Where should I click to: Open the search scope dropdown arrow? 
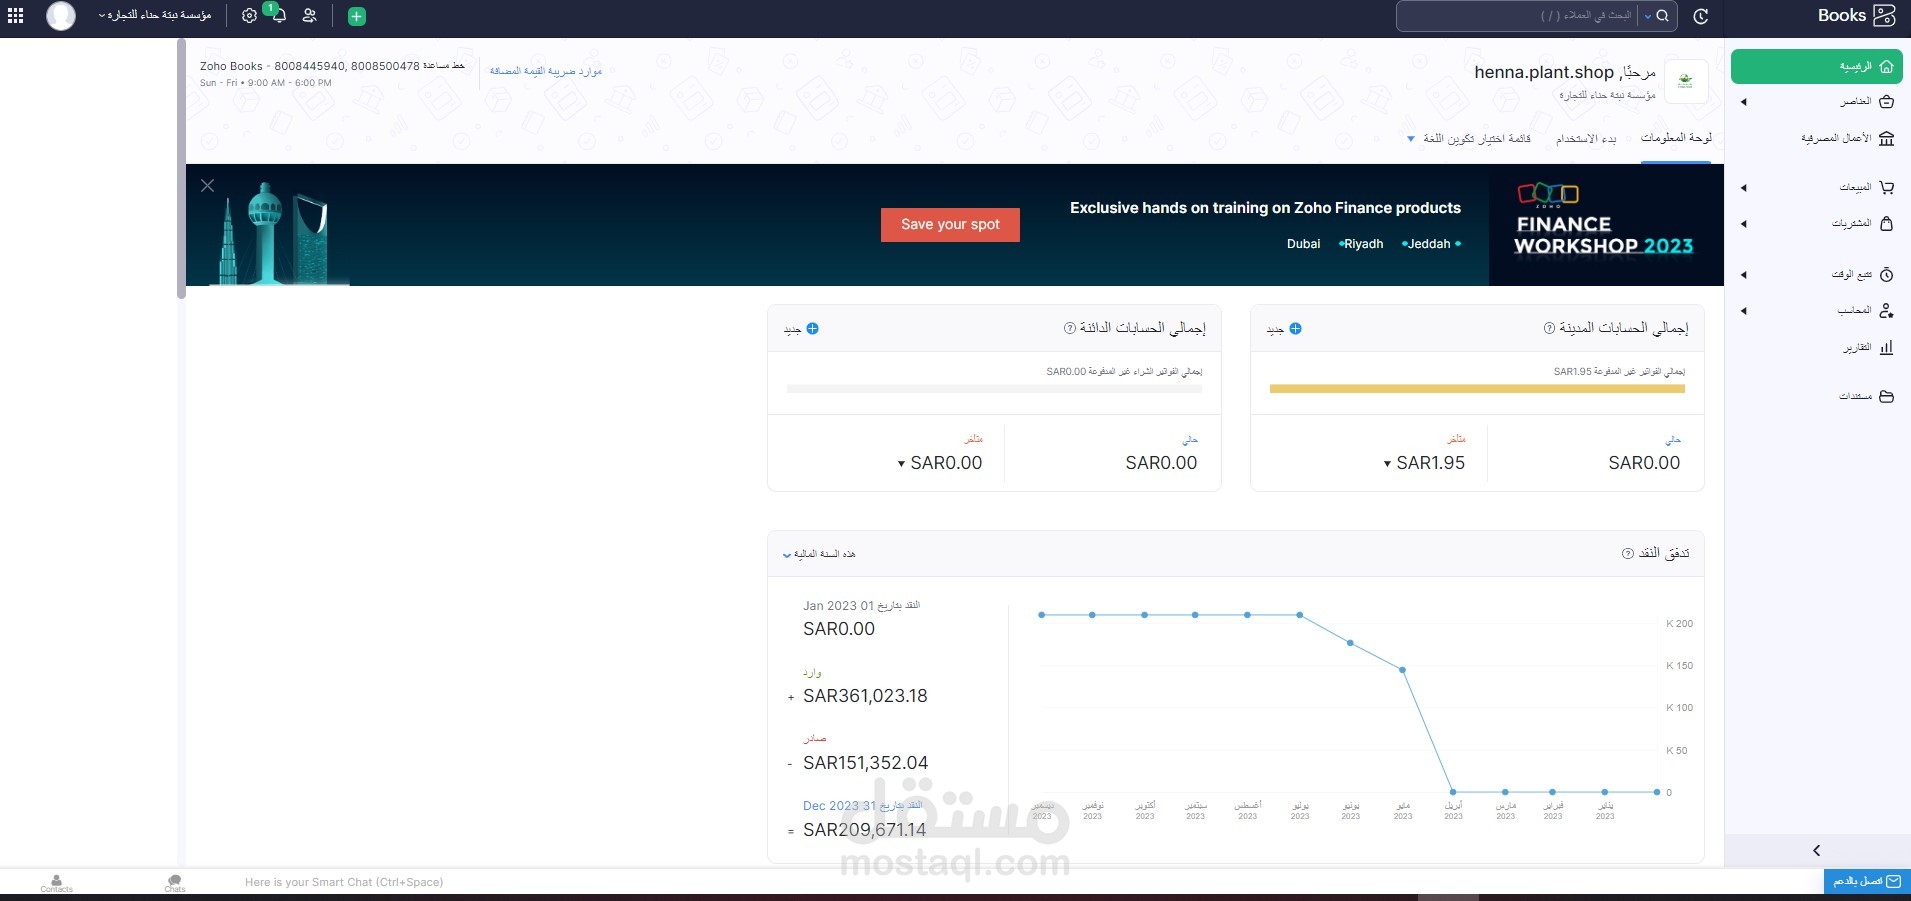point(1647,16)
